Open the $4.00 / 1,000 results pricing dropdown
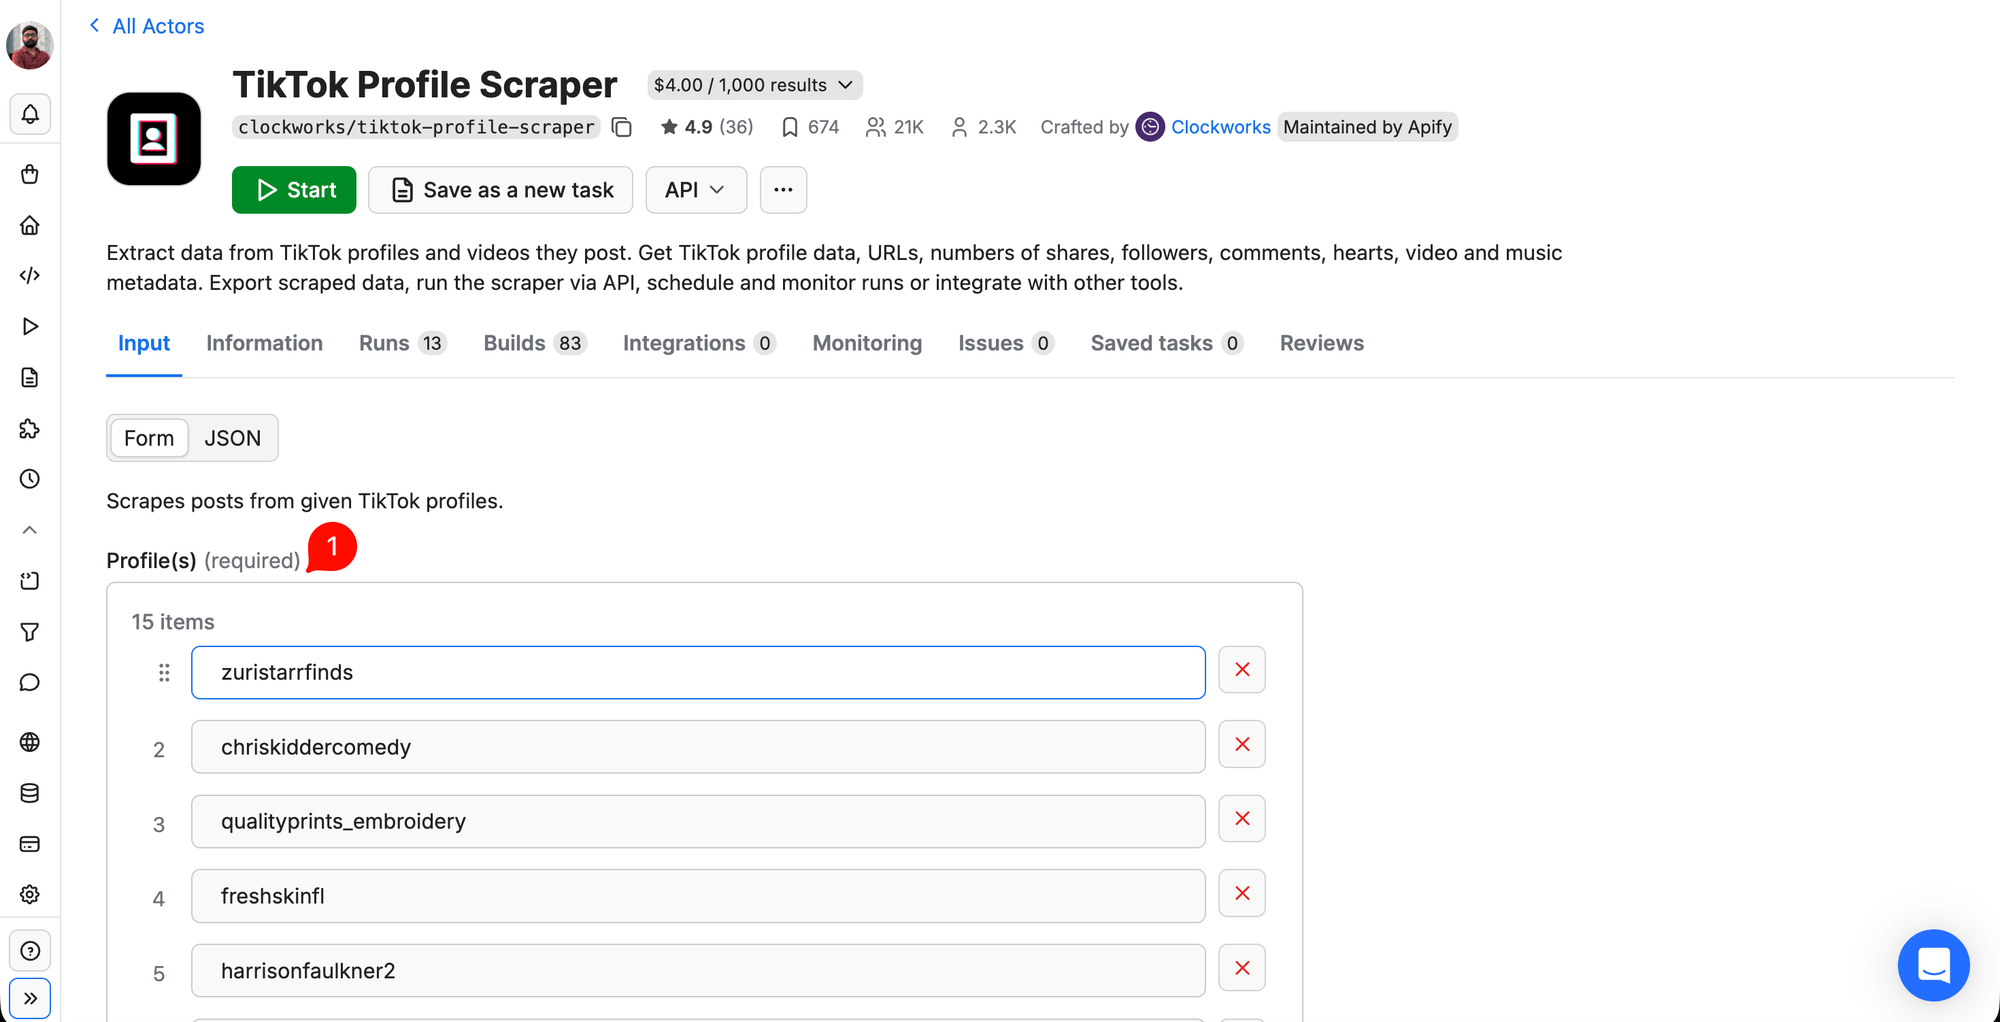 coord(754,85)
